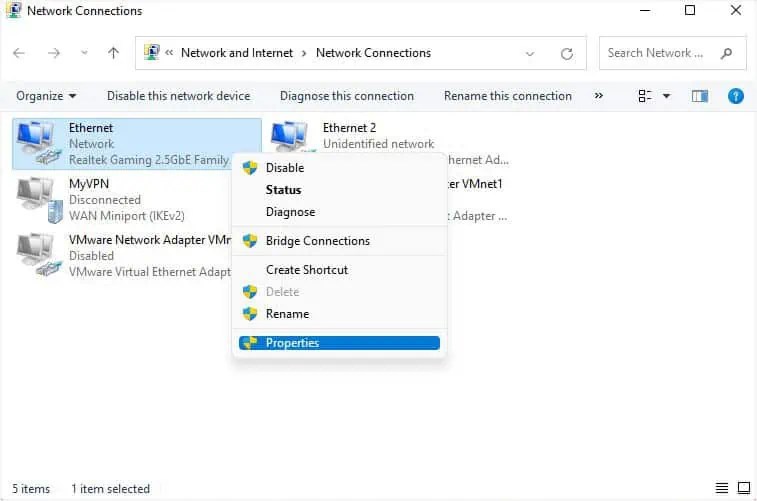The height and width of the screenshot is (501, 757).
Task: Switch to large icons view in status bar
Action: (x=744, y=488)
